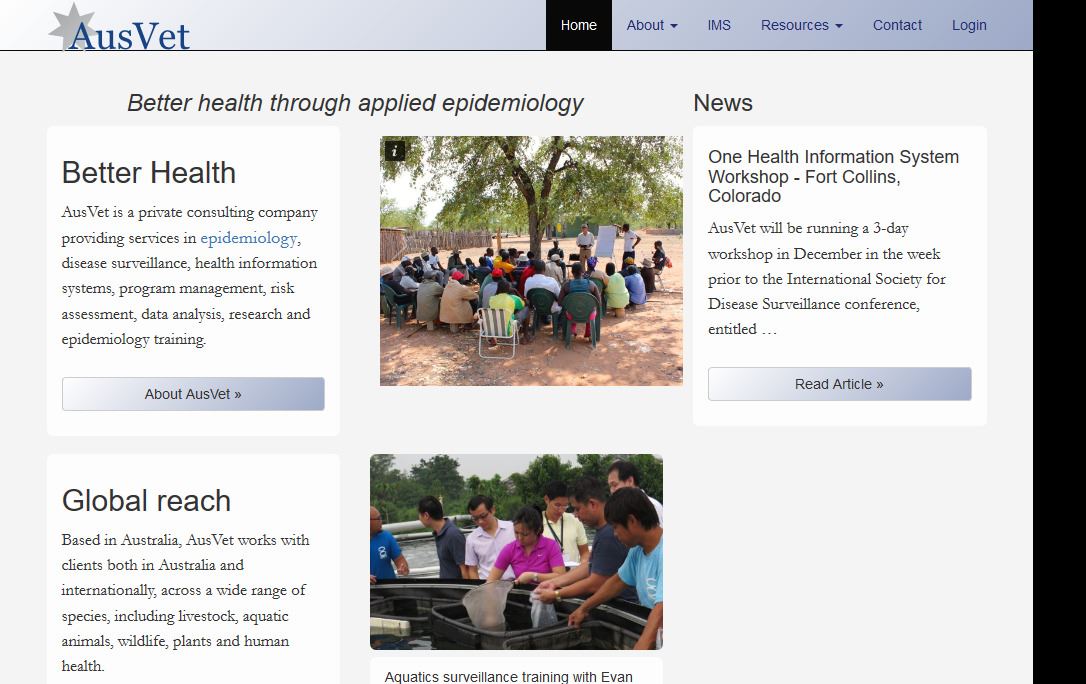1086x684 pixels.
Task: Click the Global reach heading
Action: coord(146,501)
